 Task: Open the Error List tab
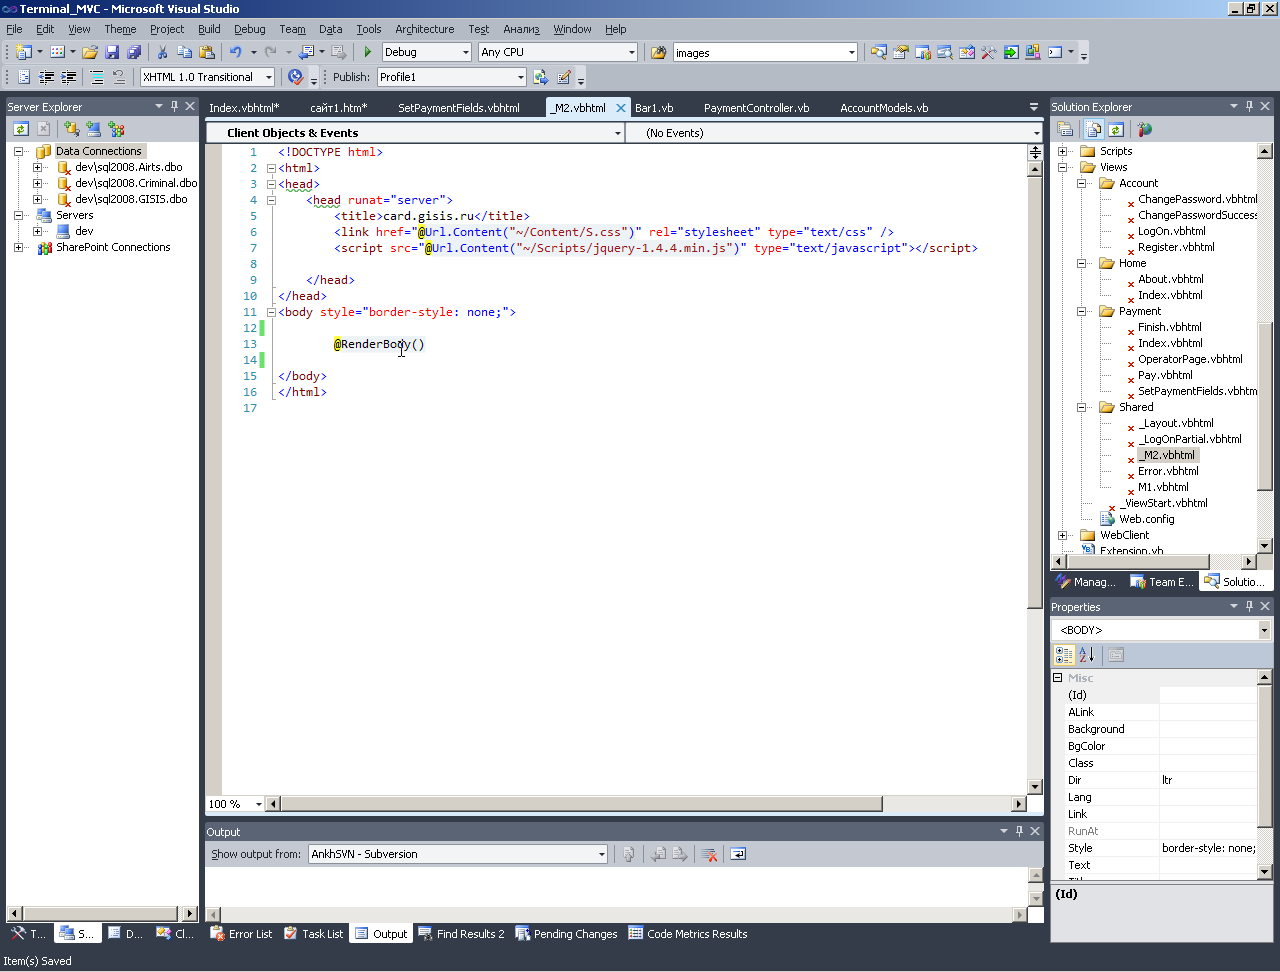pos(241,934)
